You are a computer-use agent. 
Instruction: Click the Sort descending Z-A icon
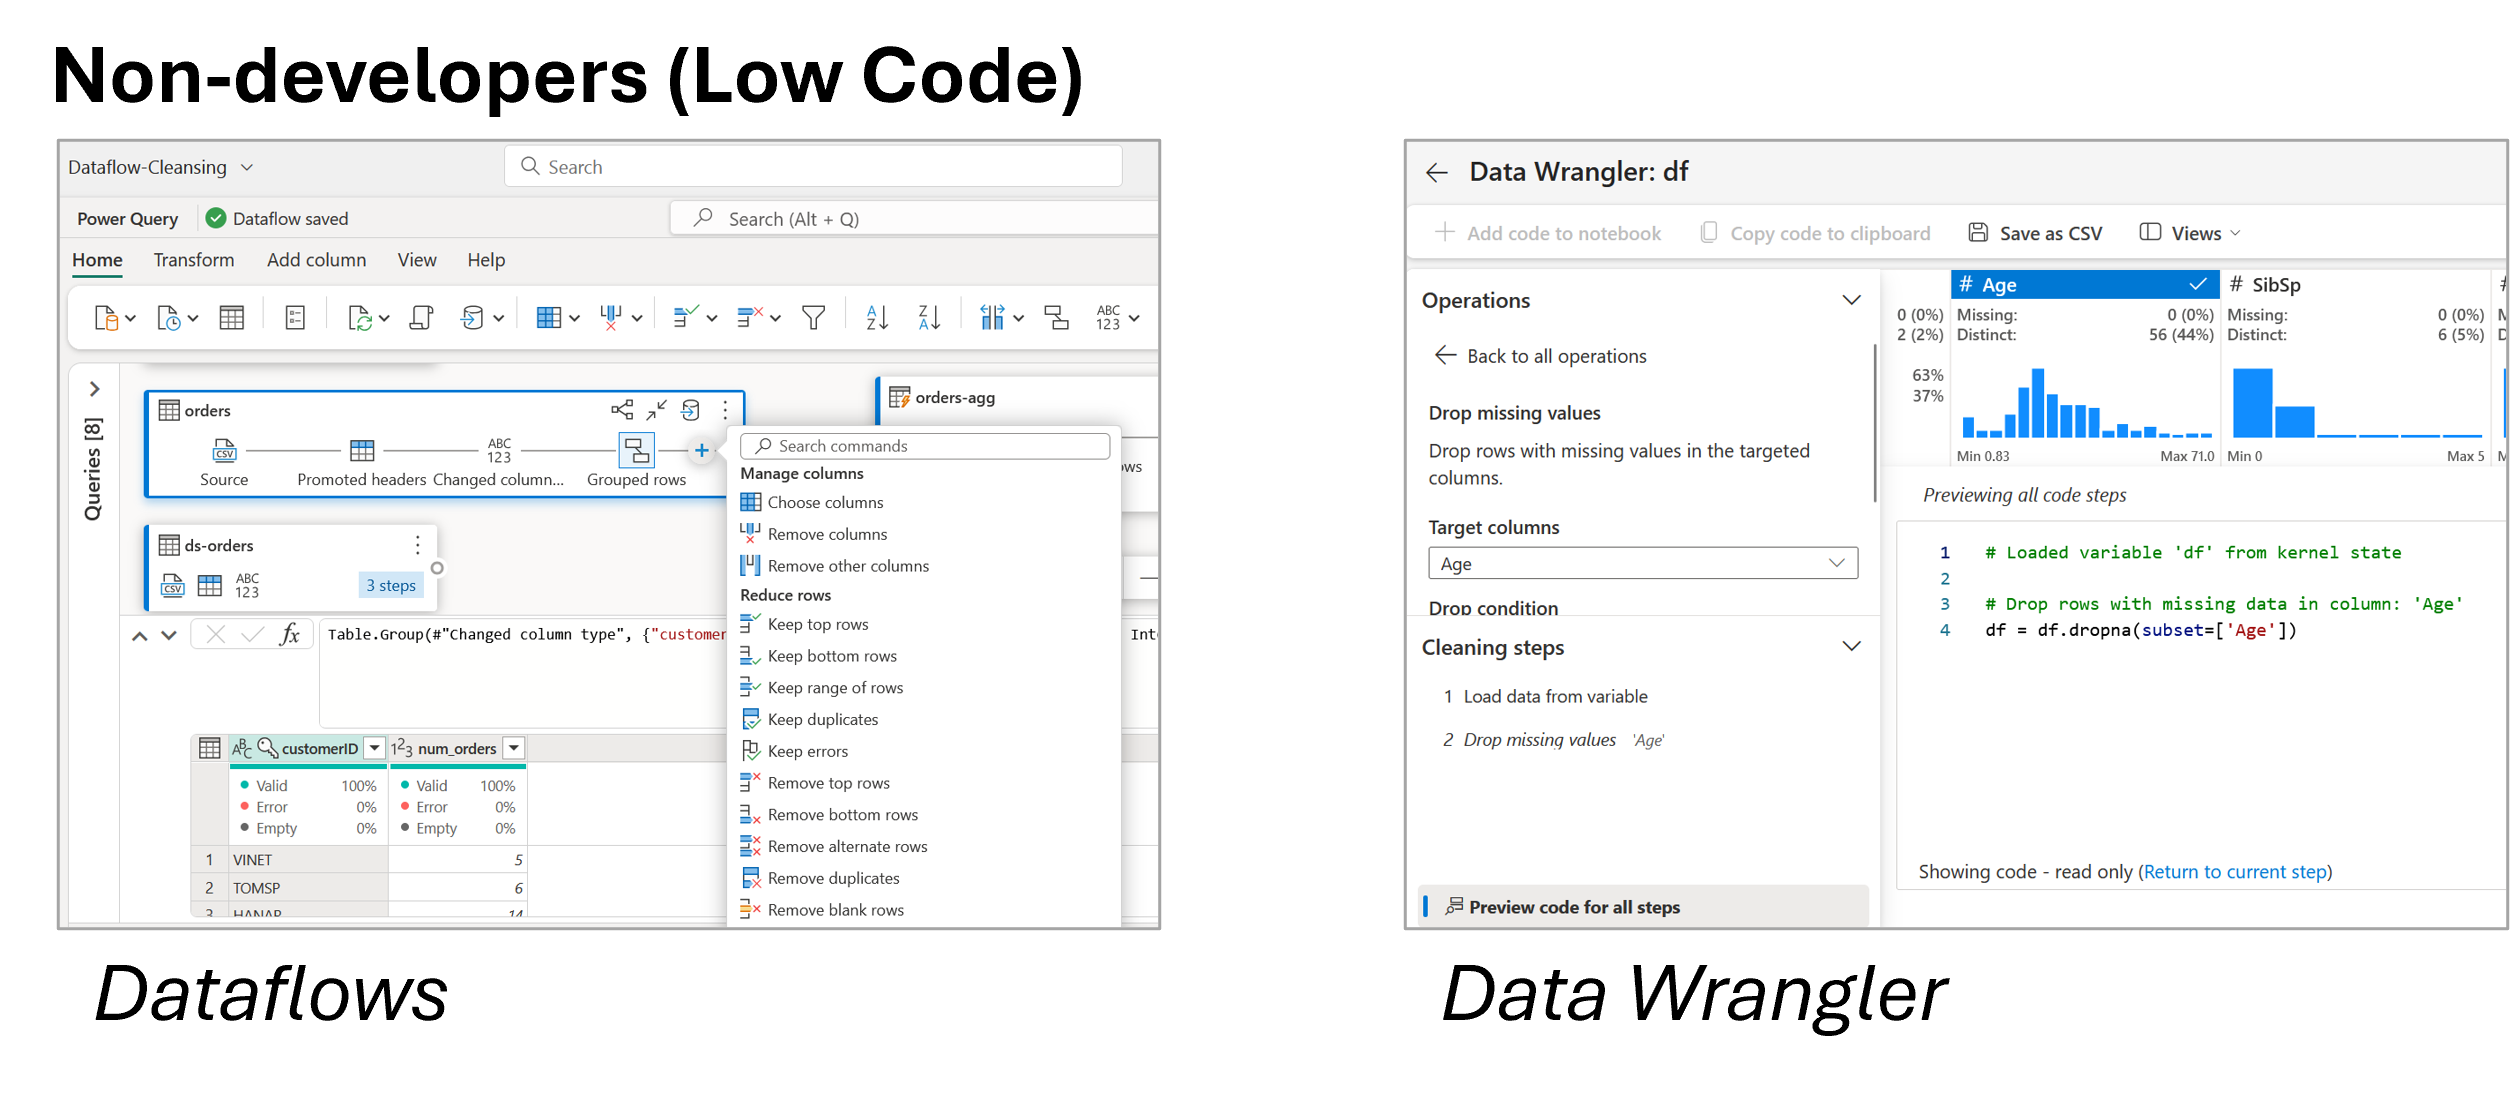(x=929, y=318)
